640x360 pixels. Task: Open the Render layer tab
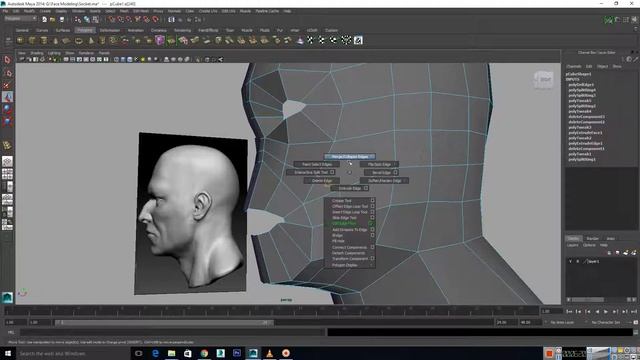(x=592, y=238)
